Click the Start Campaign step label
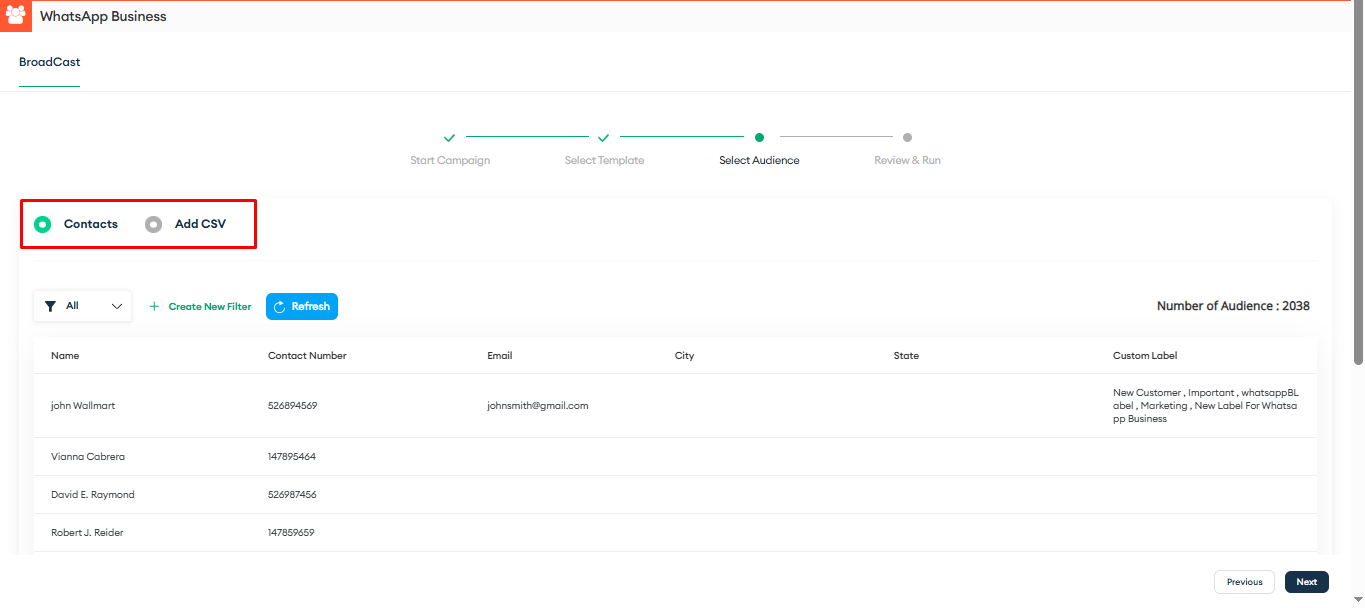 (450, 160)
